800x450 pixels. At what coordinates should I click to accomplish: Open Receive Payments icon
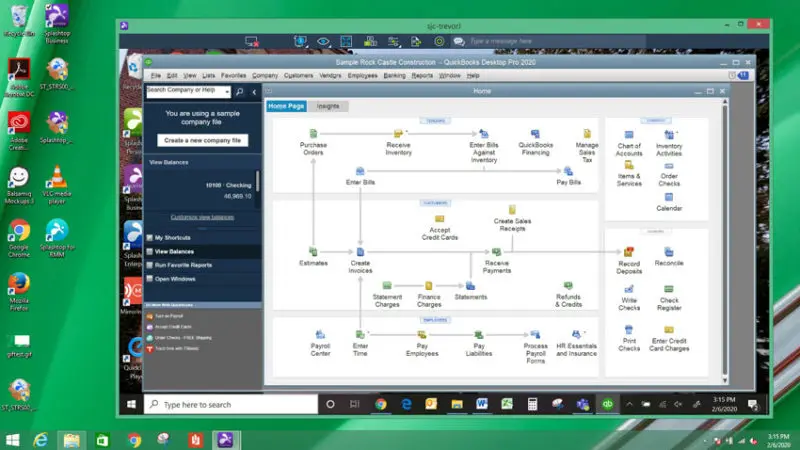(496, 252)
